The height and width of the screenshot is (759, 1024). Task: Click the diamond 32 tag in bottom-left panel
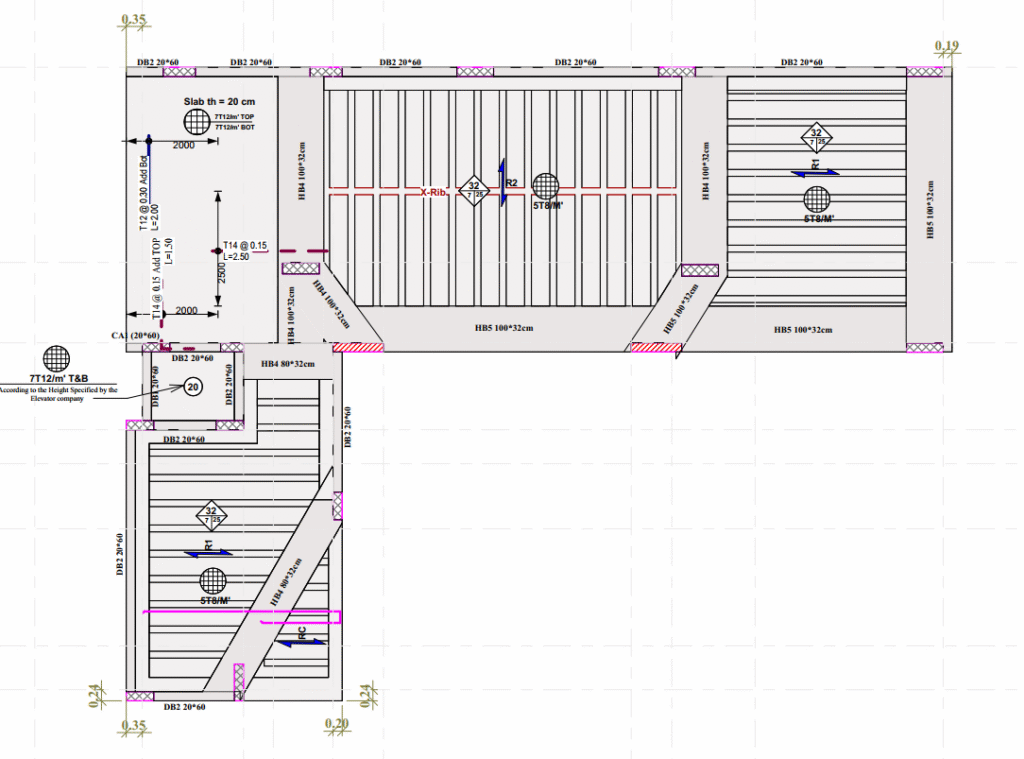[211, 515]
